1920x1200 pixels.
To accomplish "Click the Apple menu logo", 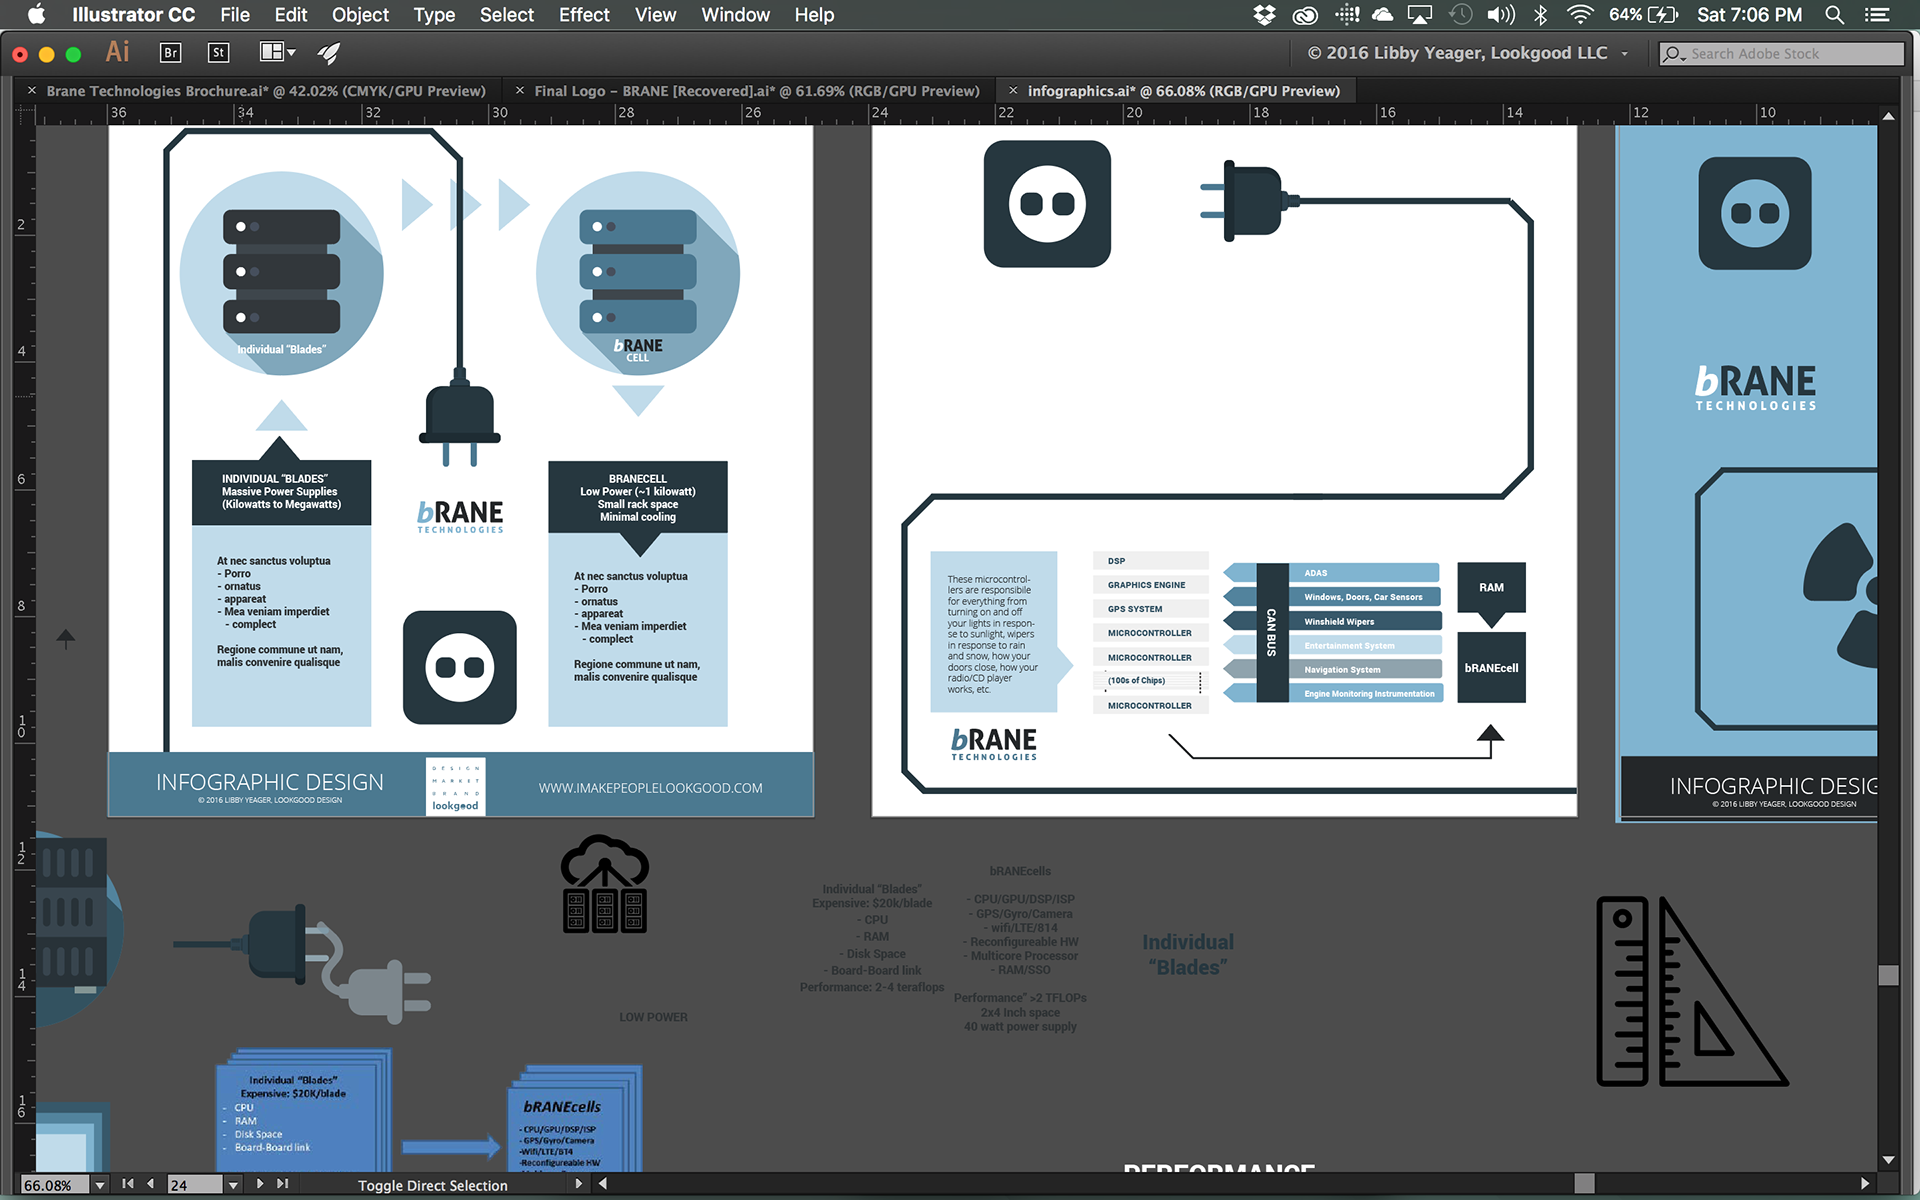I will click(x=36, y=14).
